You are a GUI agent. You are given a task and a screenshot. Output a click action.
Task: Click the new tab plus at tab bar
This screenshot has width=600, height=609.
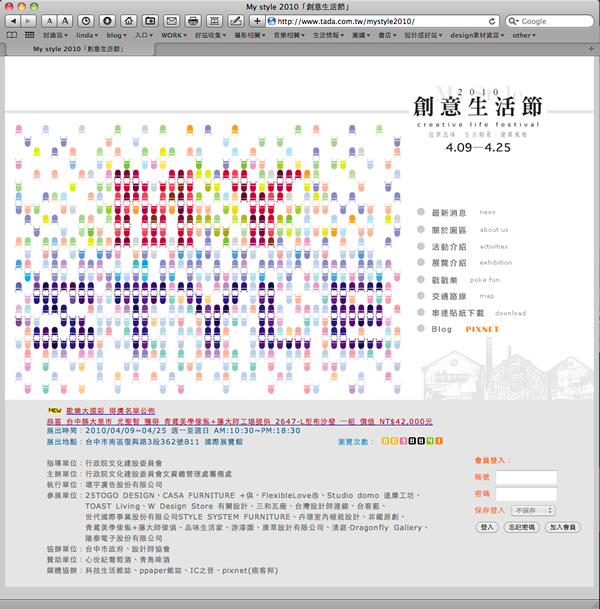(x=591, y=49)
